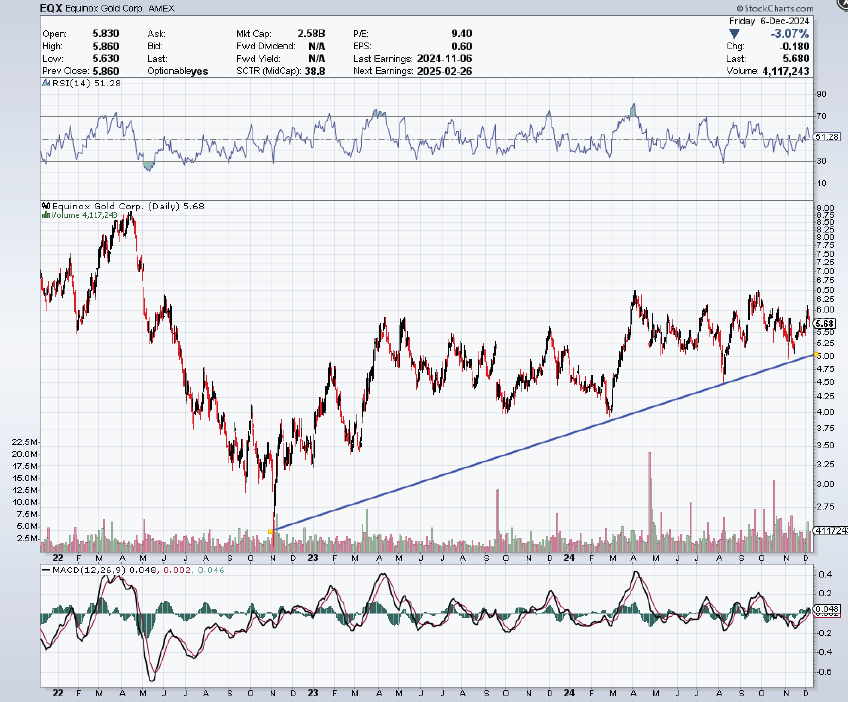The image size is (848, 702).
Task: Click the RSI(14) line icon
Action: point(47,83)
